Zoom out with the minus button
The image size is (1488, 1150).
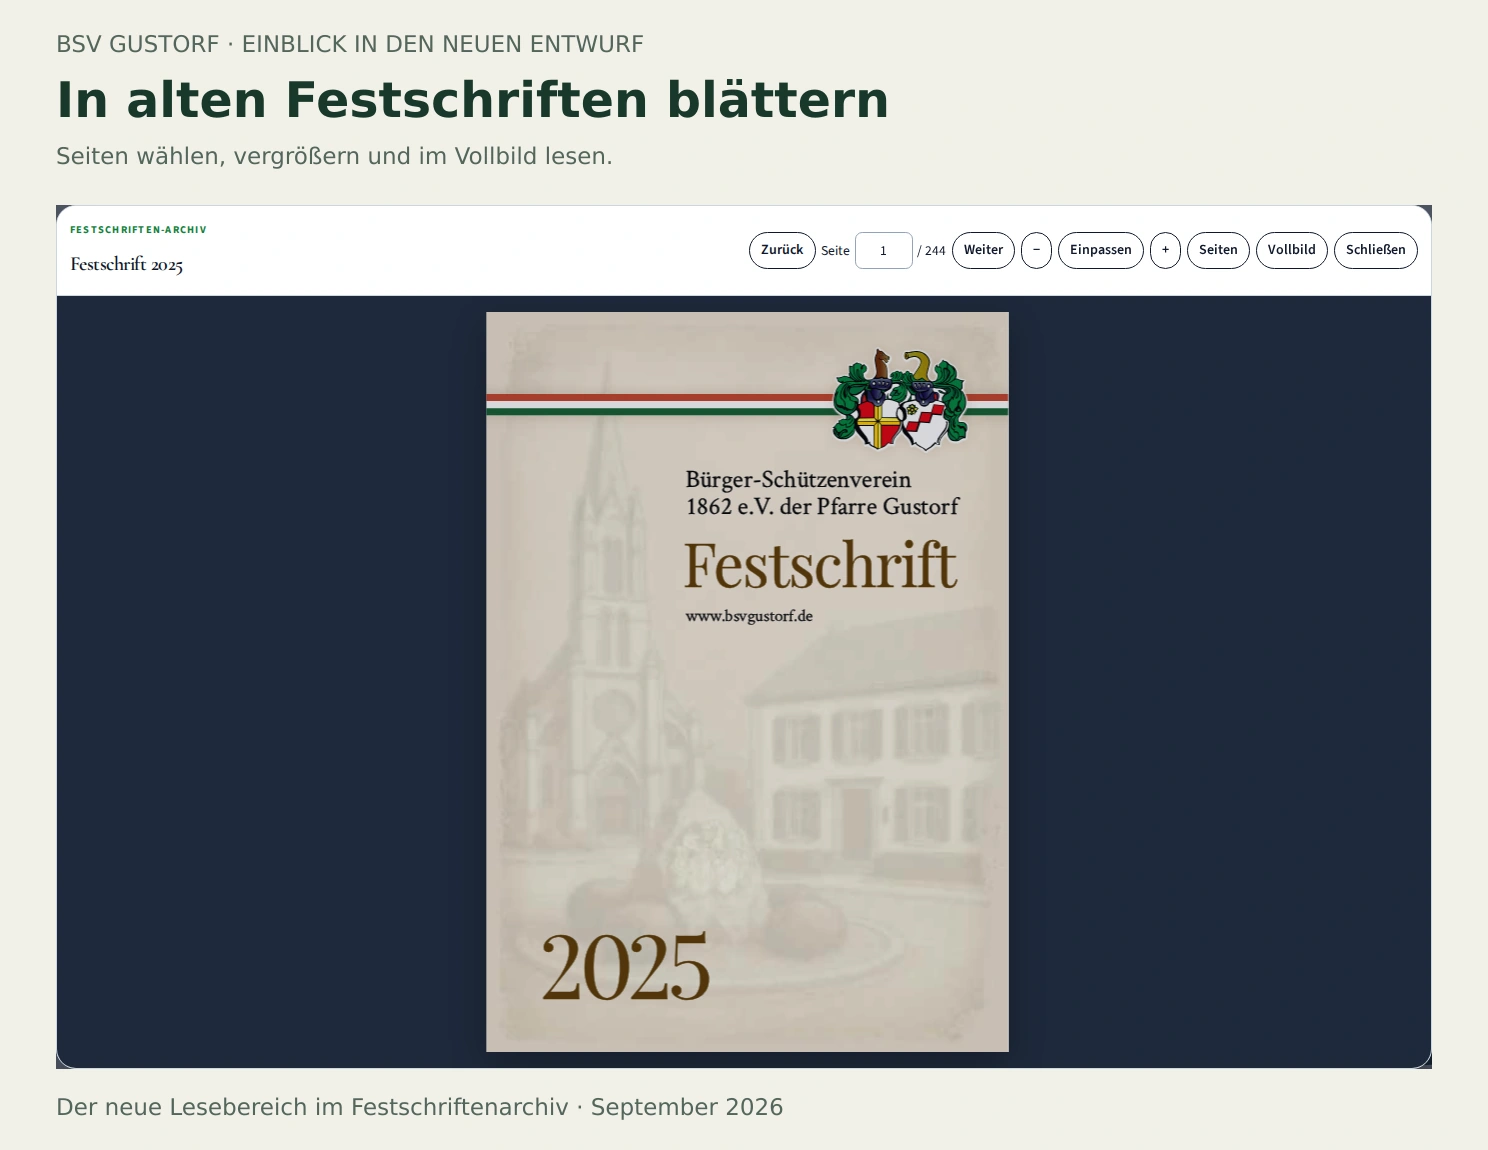(1036, 250)
